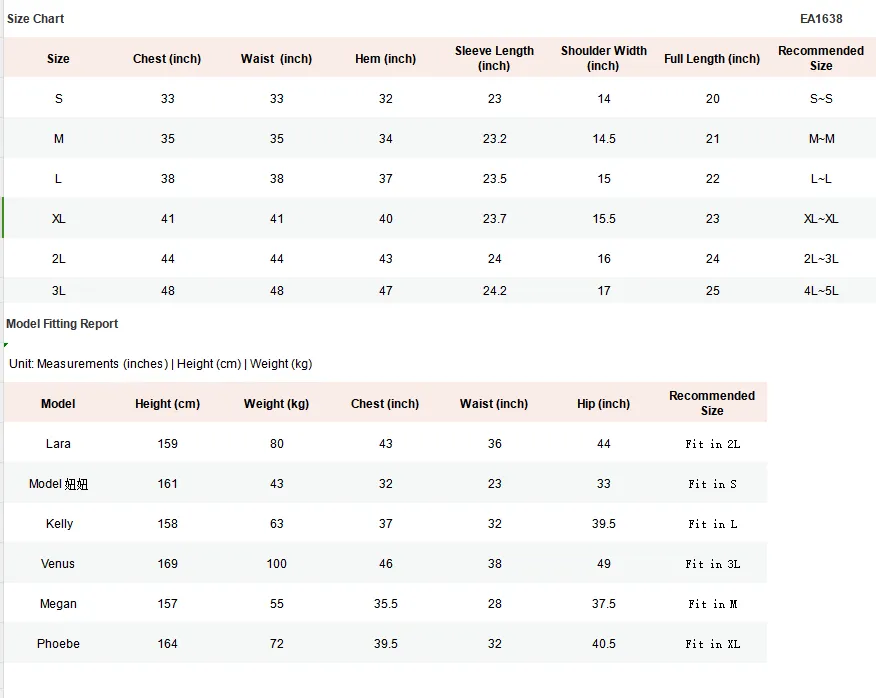Viewport: 876px width, 698px height.
Task: Click the XL size row label
Action: (x=58, y=219)
